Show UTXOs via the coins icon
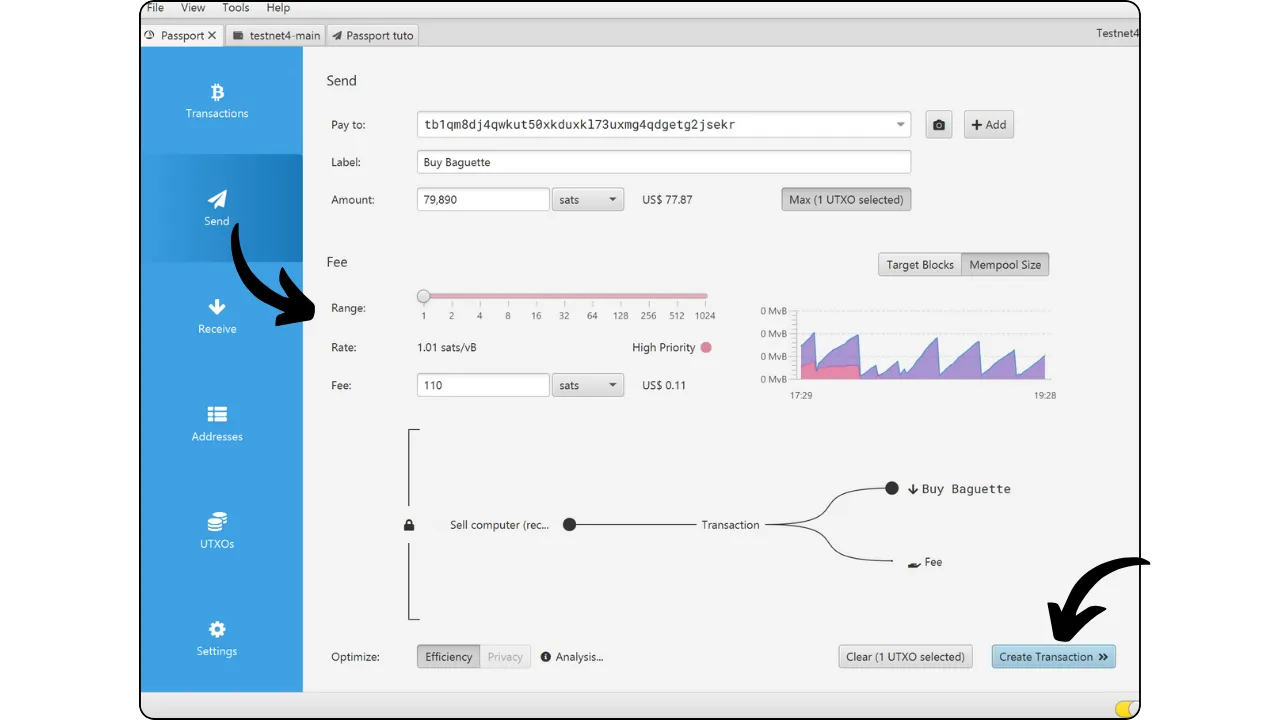The height and width of the screenshot is (720, 1280). pyautogui.click(x=217, y=522)
